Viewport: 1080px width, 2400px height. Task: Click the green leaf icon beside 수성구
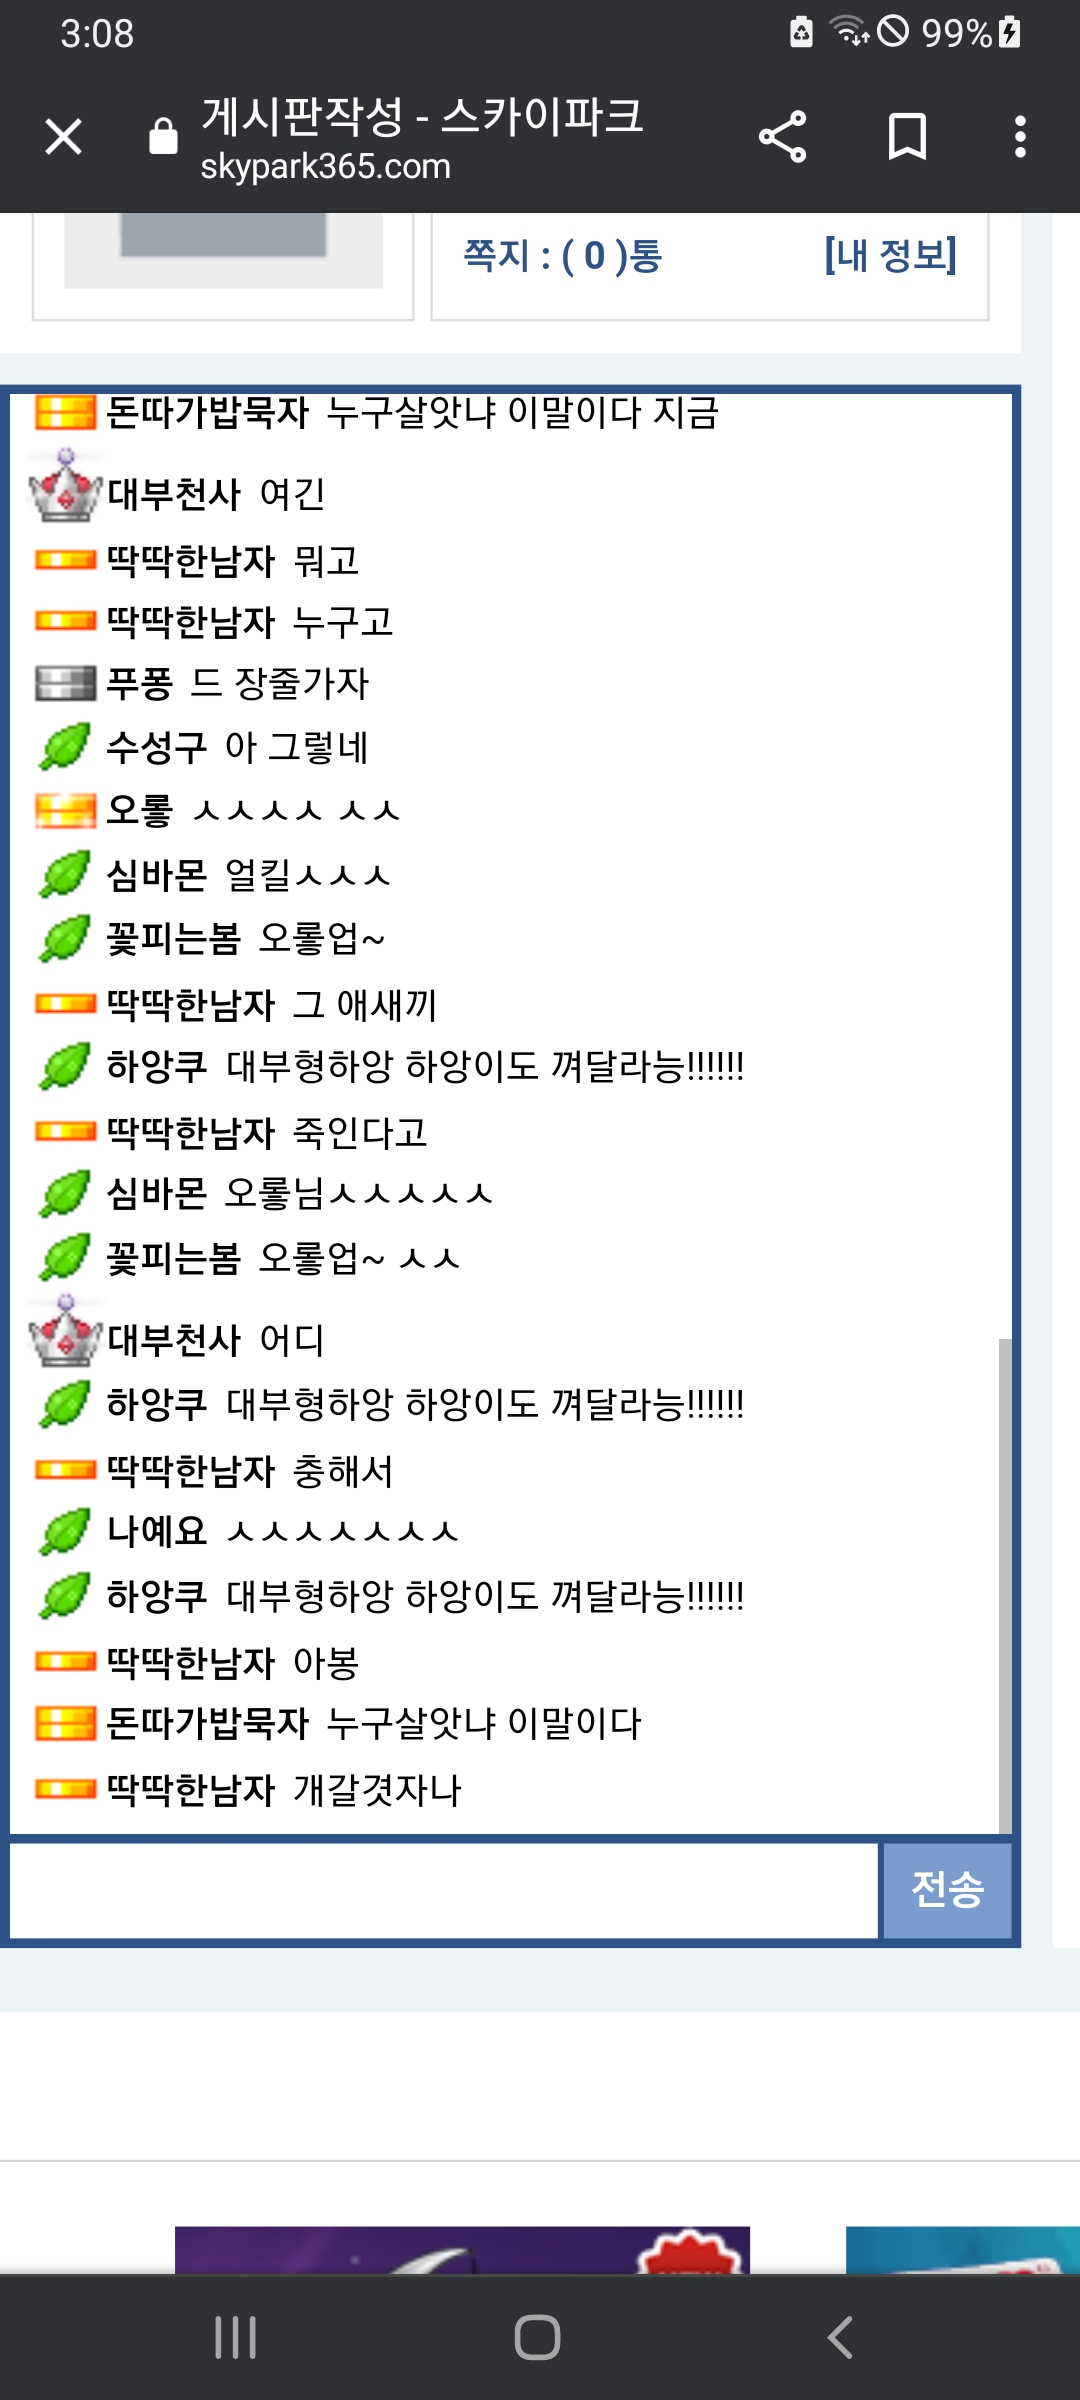point(65,747)
